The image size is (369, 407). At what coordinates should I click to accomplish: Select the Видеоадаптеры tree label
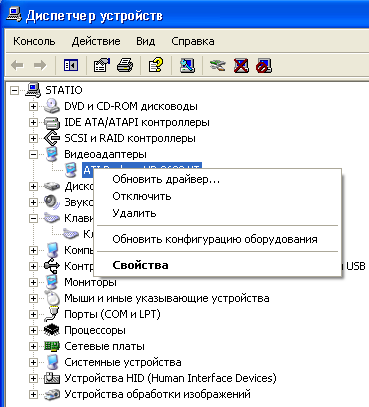pyautogui.click(x=105, y=154)
